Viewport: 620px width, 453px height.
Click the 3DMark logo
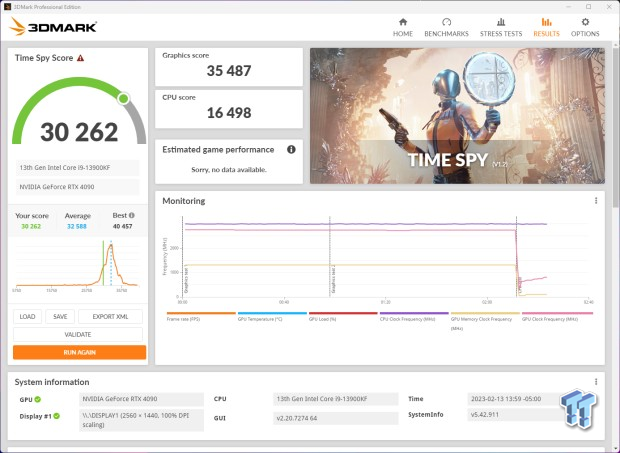53,27
